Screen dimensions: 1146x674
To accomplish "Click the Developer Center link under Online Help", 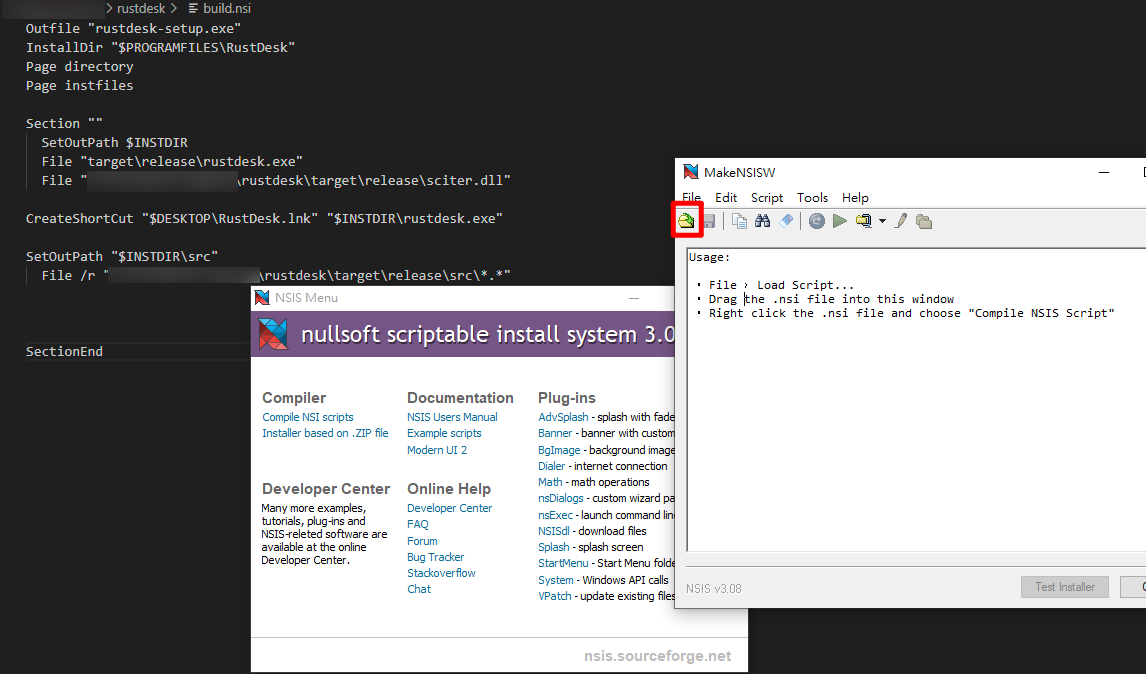I will pos(449,508).
